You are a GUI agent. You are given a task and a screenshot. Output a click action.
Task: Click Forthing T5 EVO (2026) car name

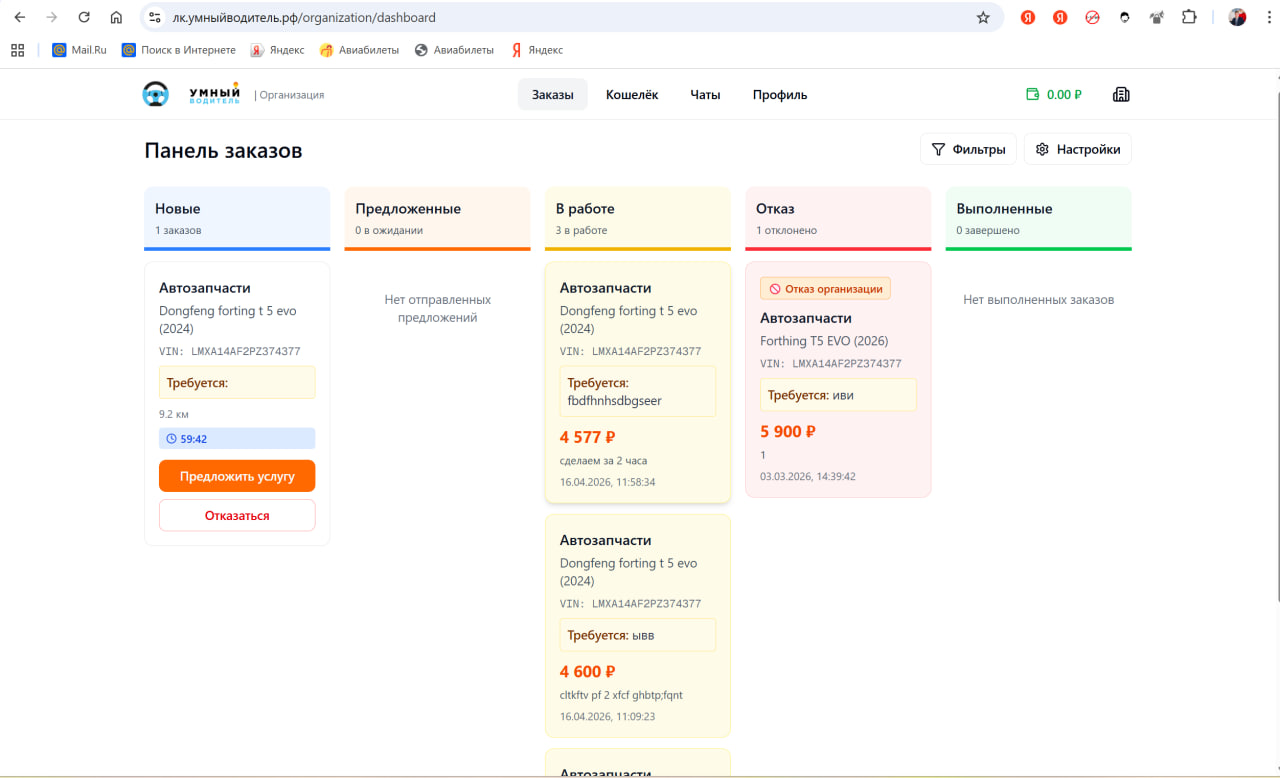(824, 341)
